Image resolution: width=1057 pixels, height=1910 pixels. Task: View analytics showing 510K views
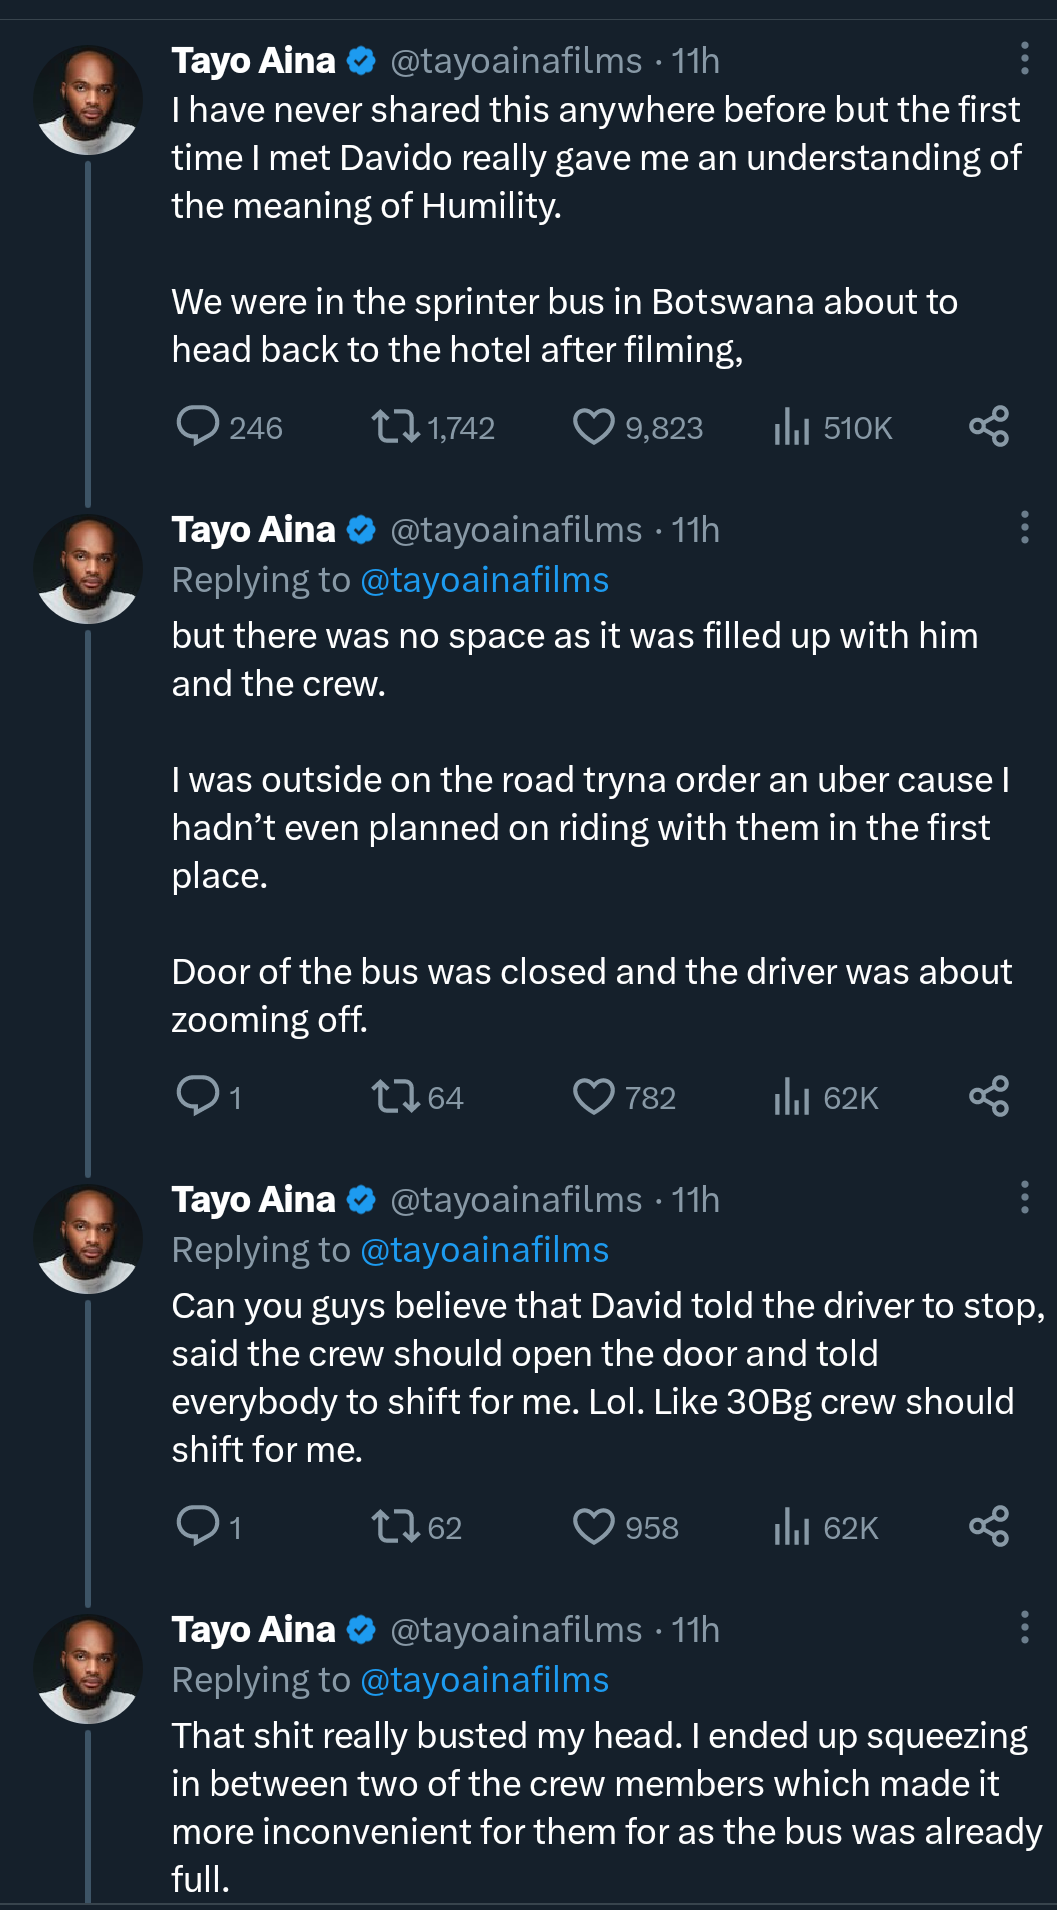point(791,427)
